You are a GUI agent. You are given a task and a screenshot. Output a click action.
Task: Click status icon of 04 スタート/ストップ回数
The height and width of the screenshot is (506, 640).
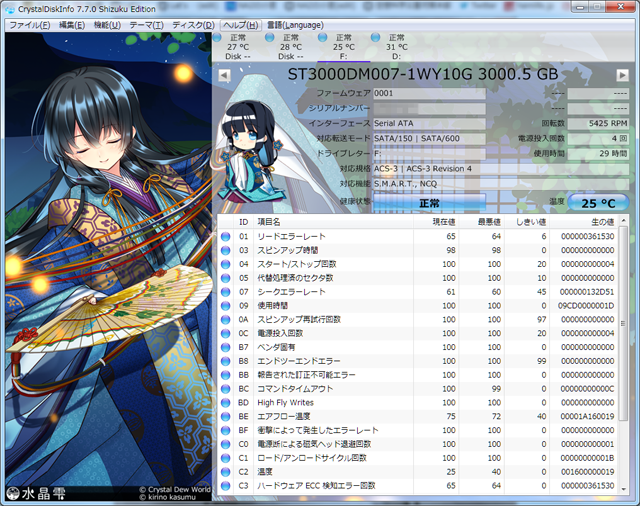click(x=225, y=264)
